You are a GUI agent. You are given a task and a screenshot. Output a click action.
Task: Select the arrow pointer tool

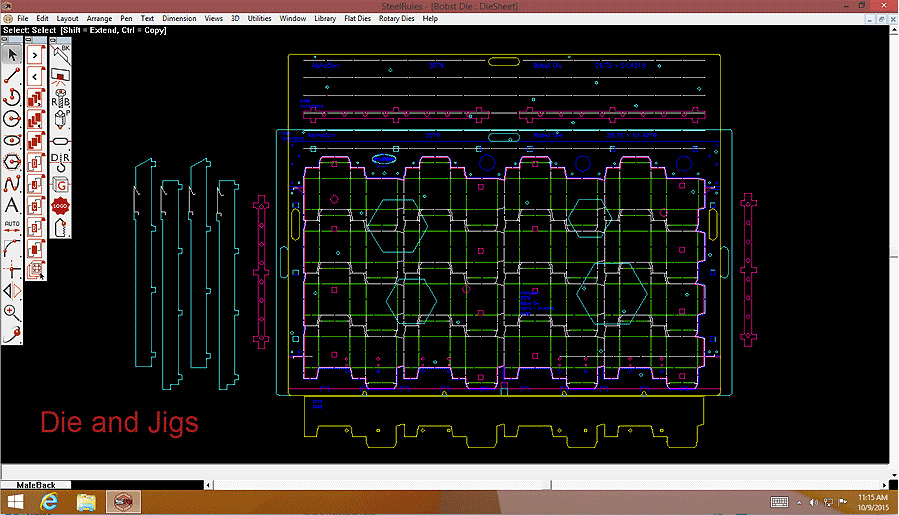coord(12,53)
